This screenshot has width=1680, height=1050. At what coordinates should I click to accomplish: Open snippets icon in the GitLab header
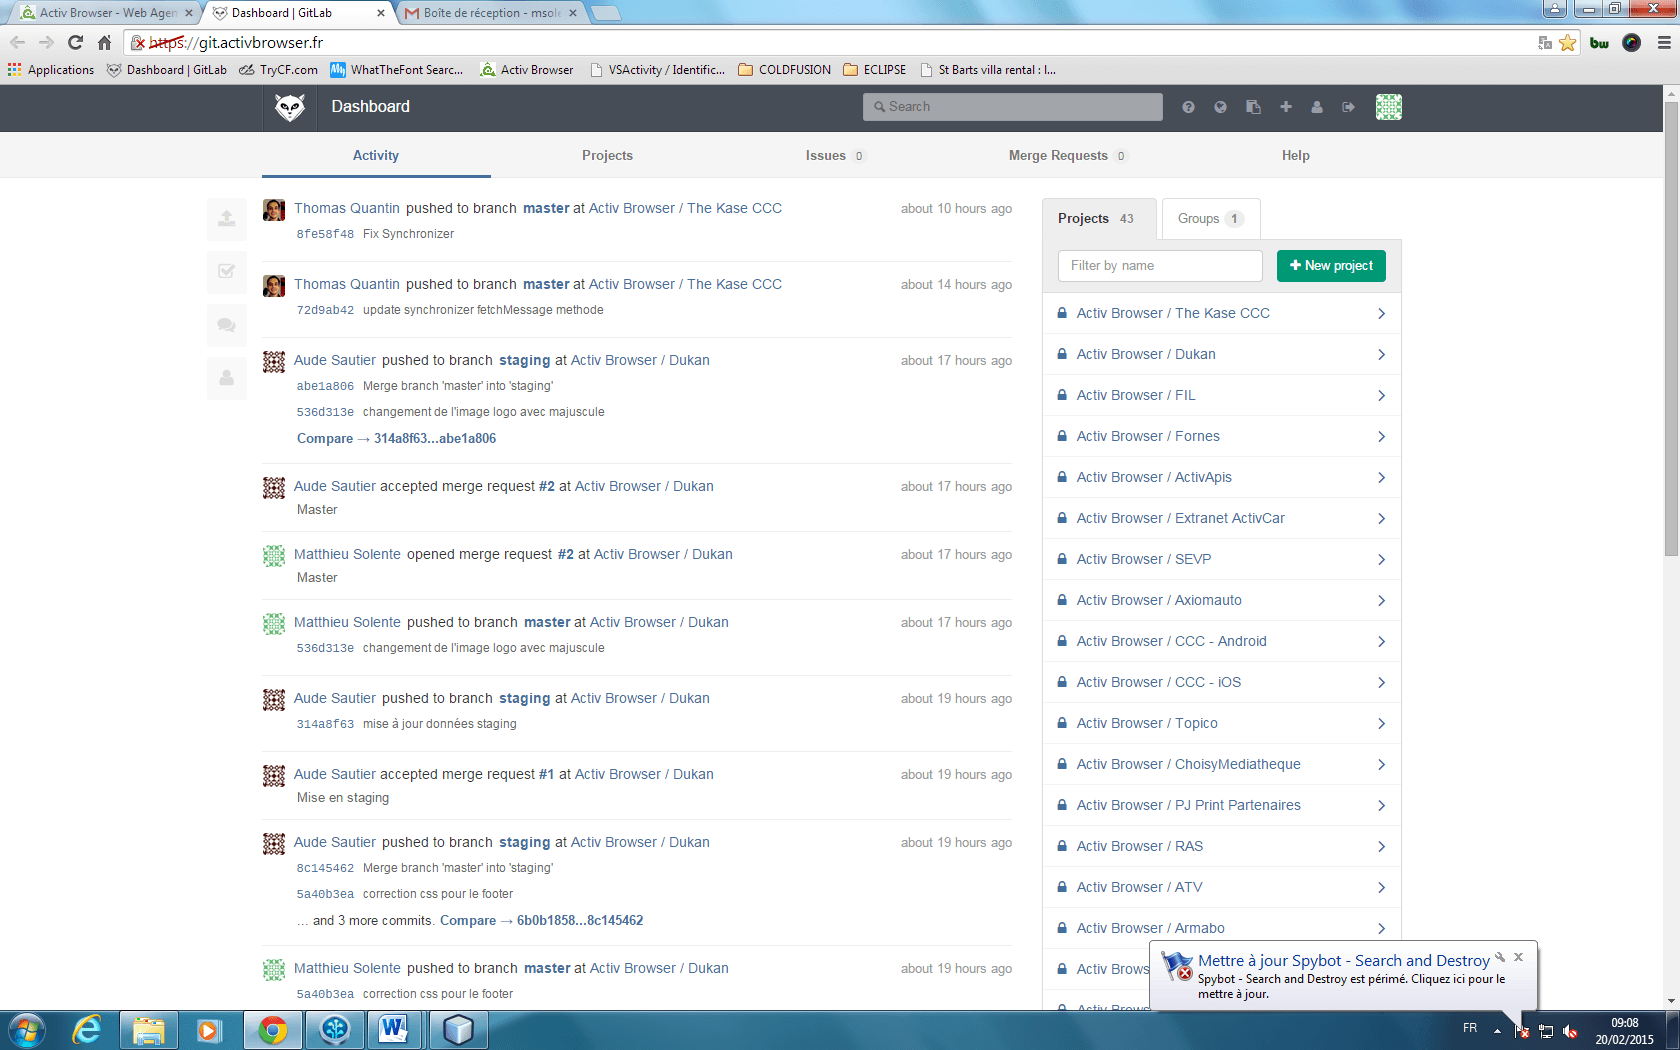pyautogui.click(x=1253, y=107)
